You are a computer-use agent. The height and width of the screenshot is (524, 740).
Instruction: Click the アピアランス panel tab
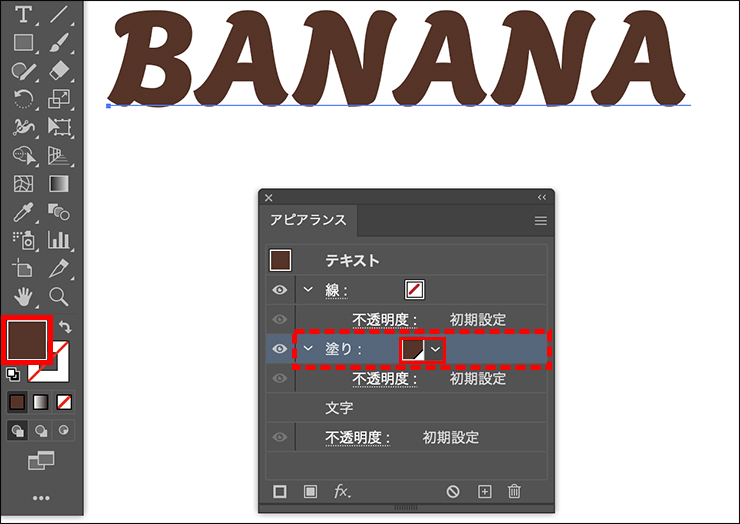click(308, 220)
